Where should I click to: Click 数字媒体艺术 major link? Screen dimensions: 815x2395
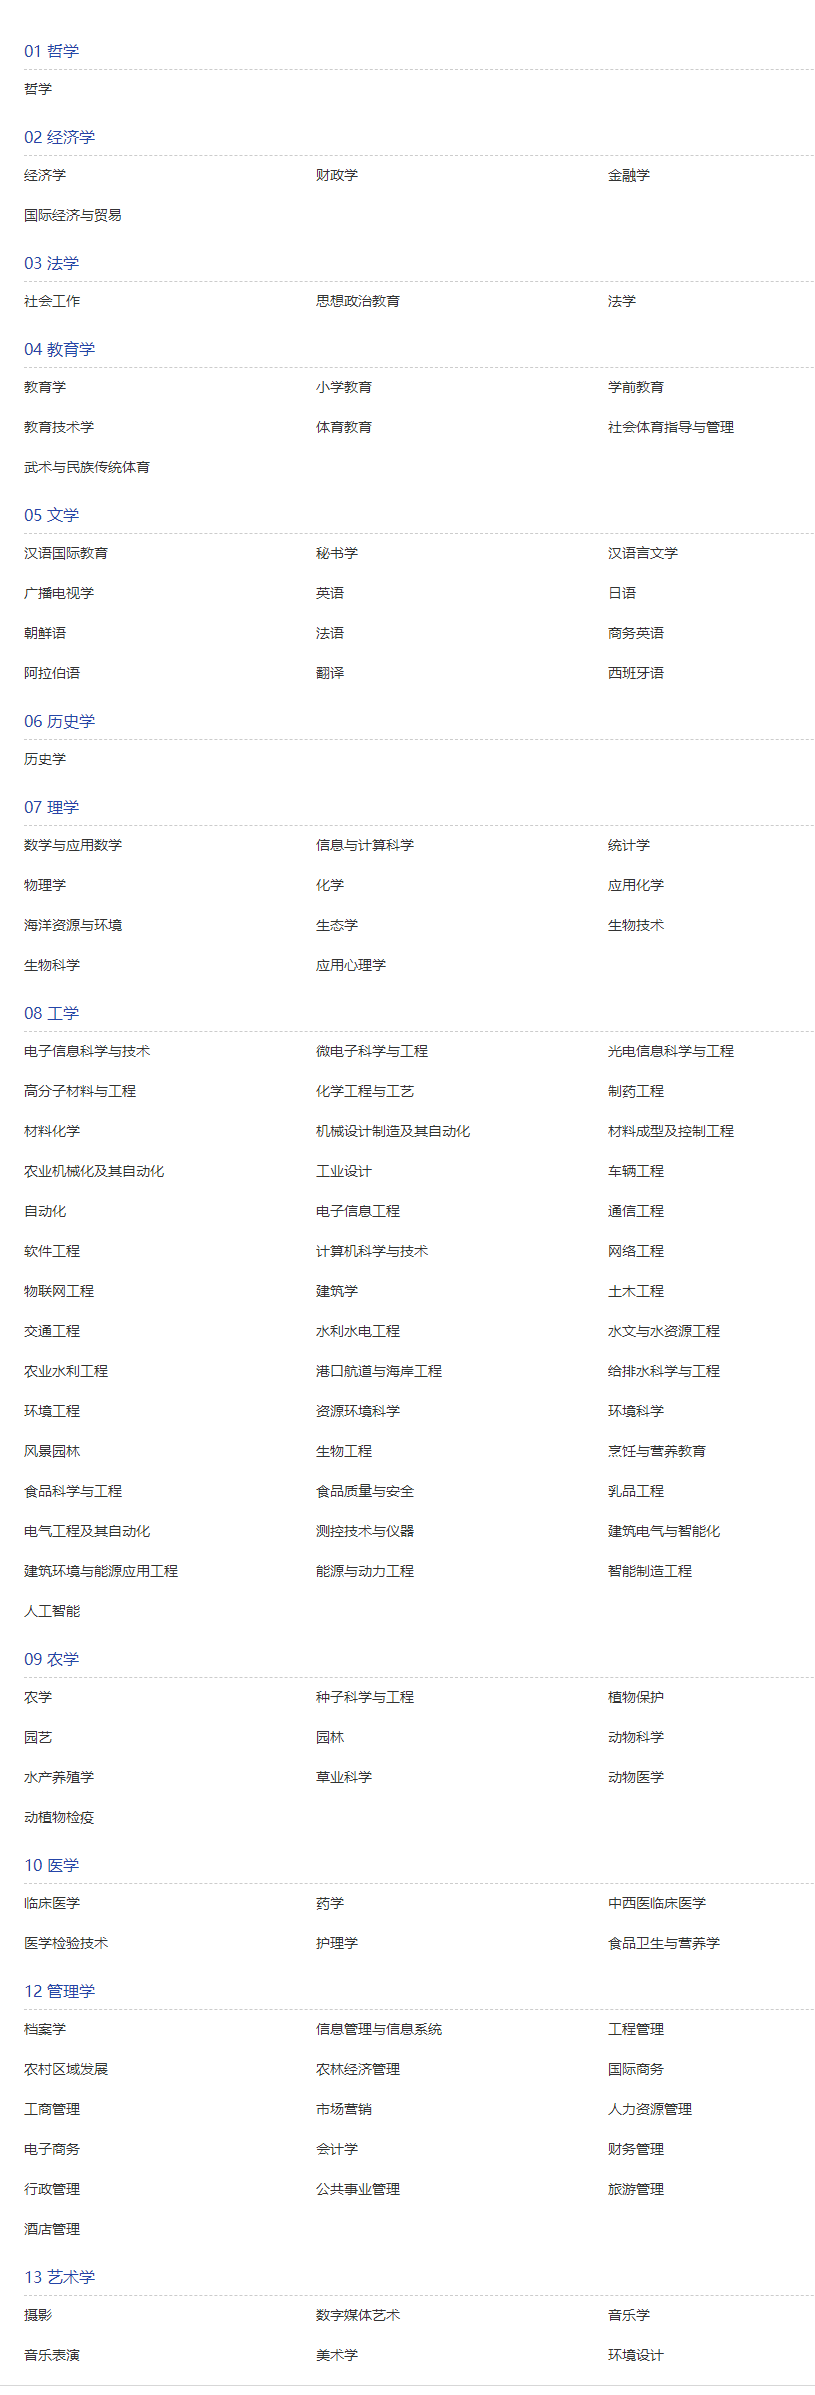(x=357, y=2315)
